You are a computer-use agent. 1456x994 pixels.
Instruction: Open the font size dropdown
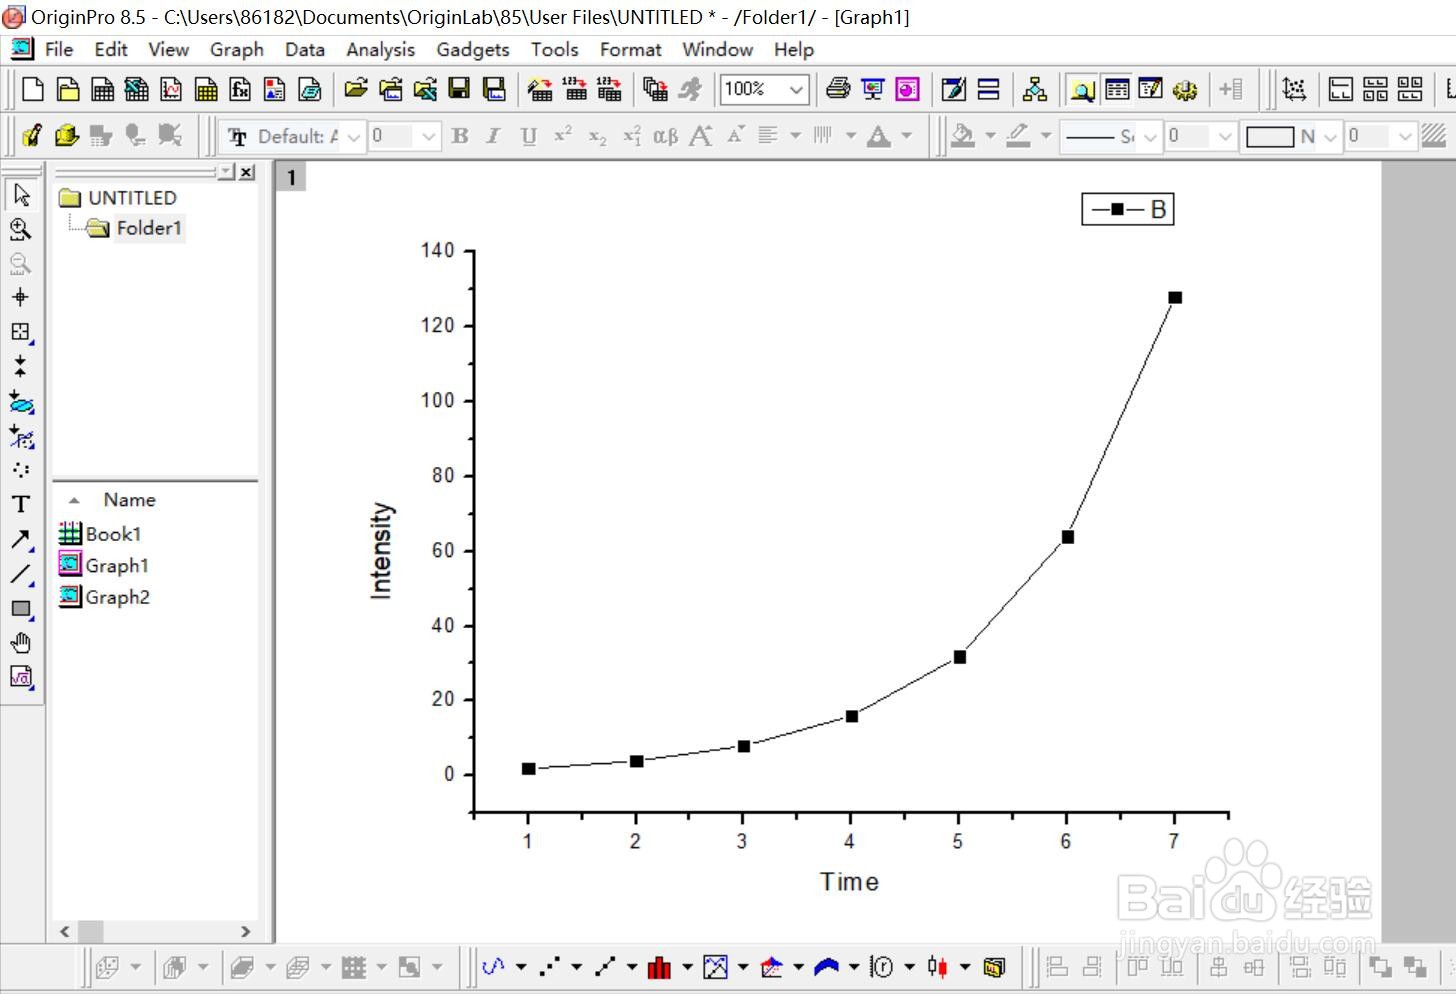pos(428,136)
